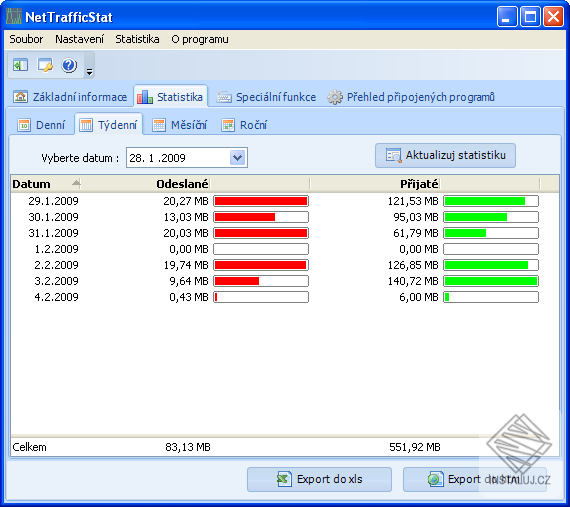570x507 pixels.
Task: Click the calendar icon of Roční tab
Action: 228,125
